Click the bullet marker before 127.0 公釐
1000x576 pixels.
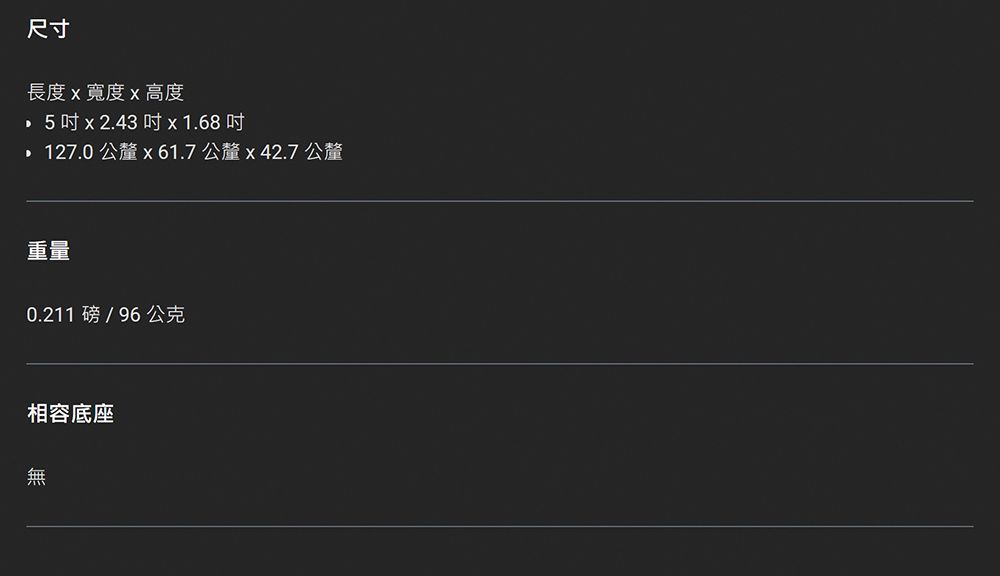29,154
